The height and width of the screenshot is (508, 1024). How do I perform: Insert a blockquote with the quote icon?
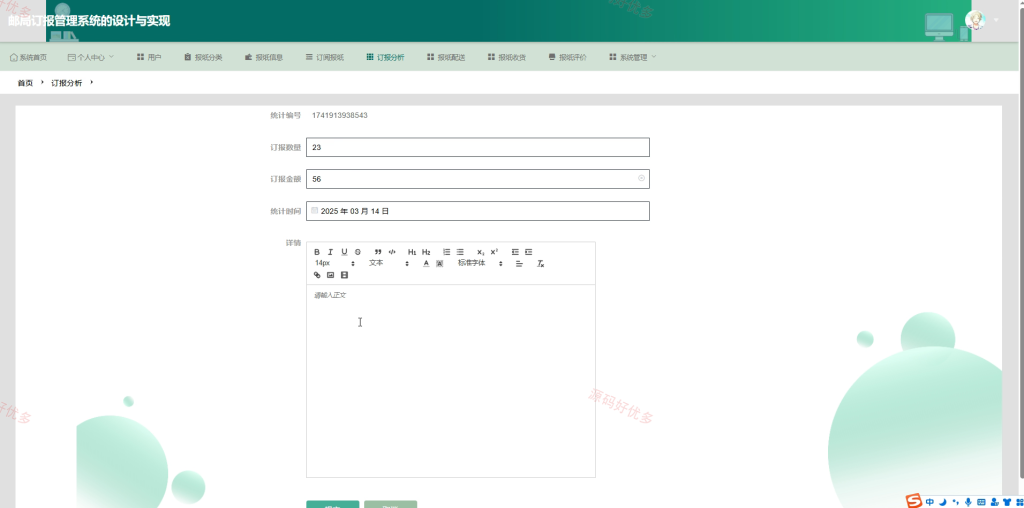377,252
